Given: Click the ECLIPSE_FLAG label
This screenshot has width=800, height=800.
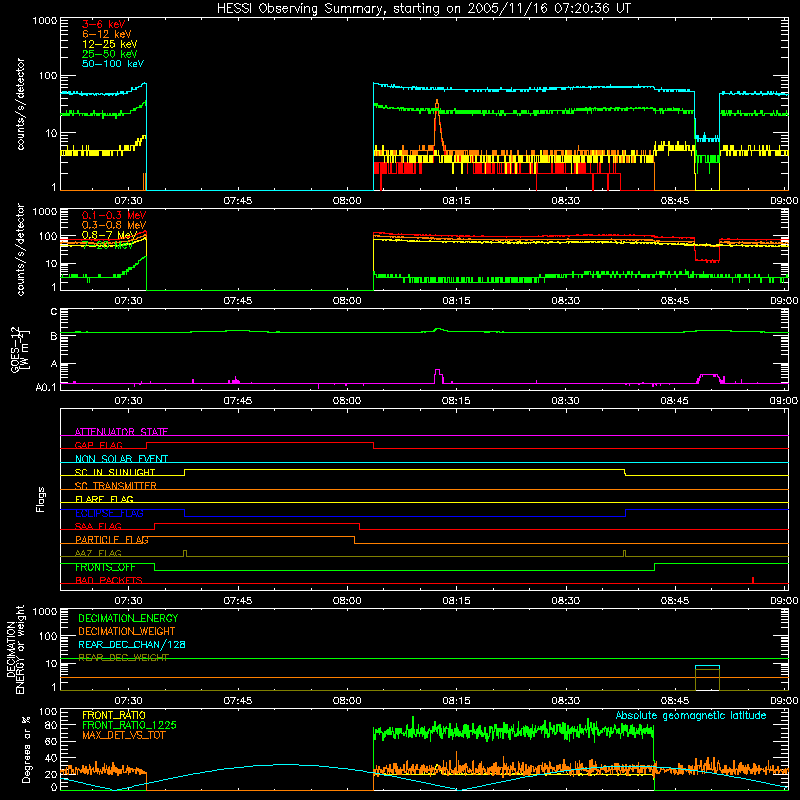Looking at the screenshot, I should [109, 513].
